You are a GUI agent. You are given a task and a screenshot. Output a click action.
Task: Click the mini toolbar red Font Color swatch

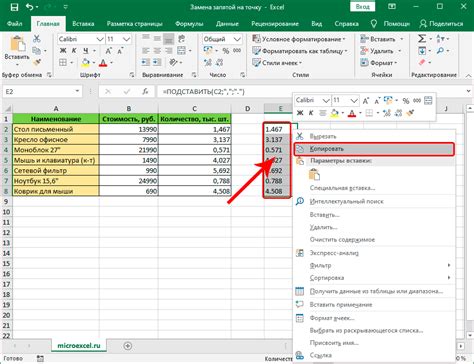click(352, 113)
